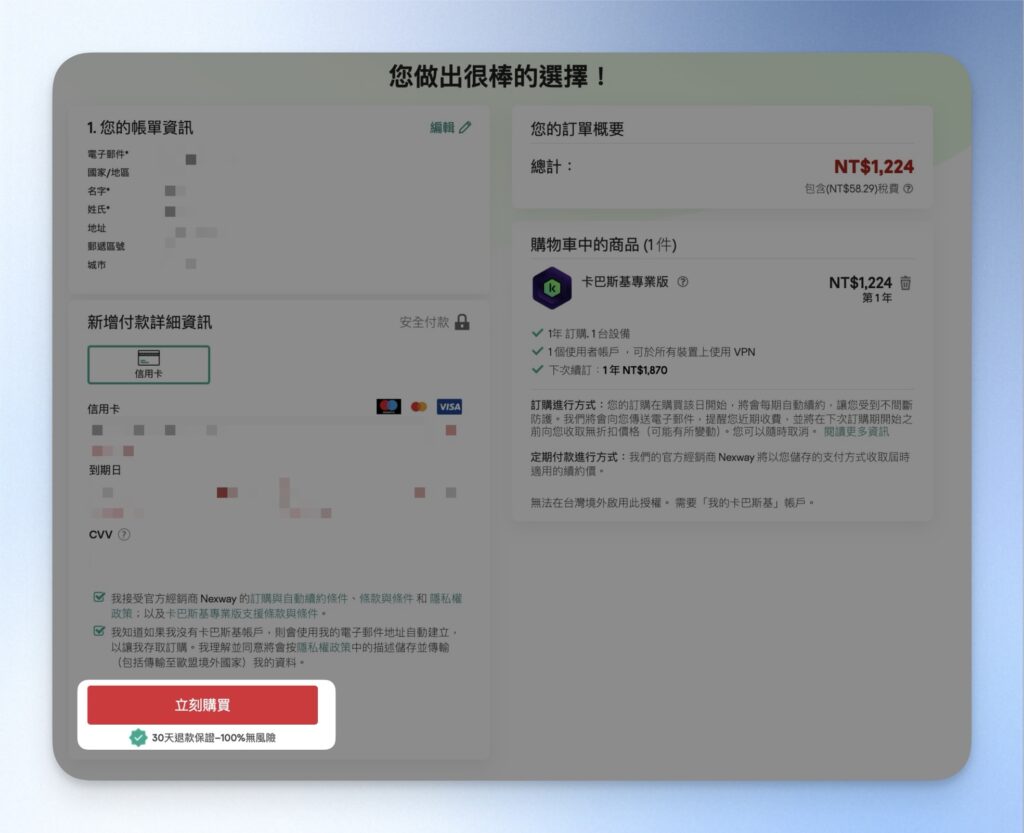The width and height of the screenshot is (1024, 833).
Task: Click the 到期日 expiry date label
Action: (104, 470)
